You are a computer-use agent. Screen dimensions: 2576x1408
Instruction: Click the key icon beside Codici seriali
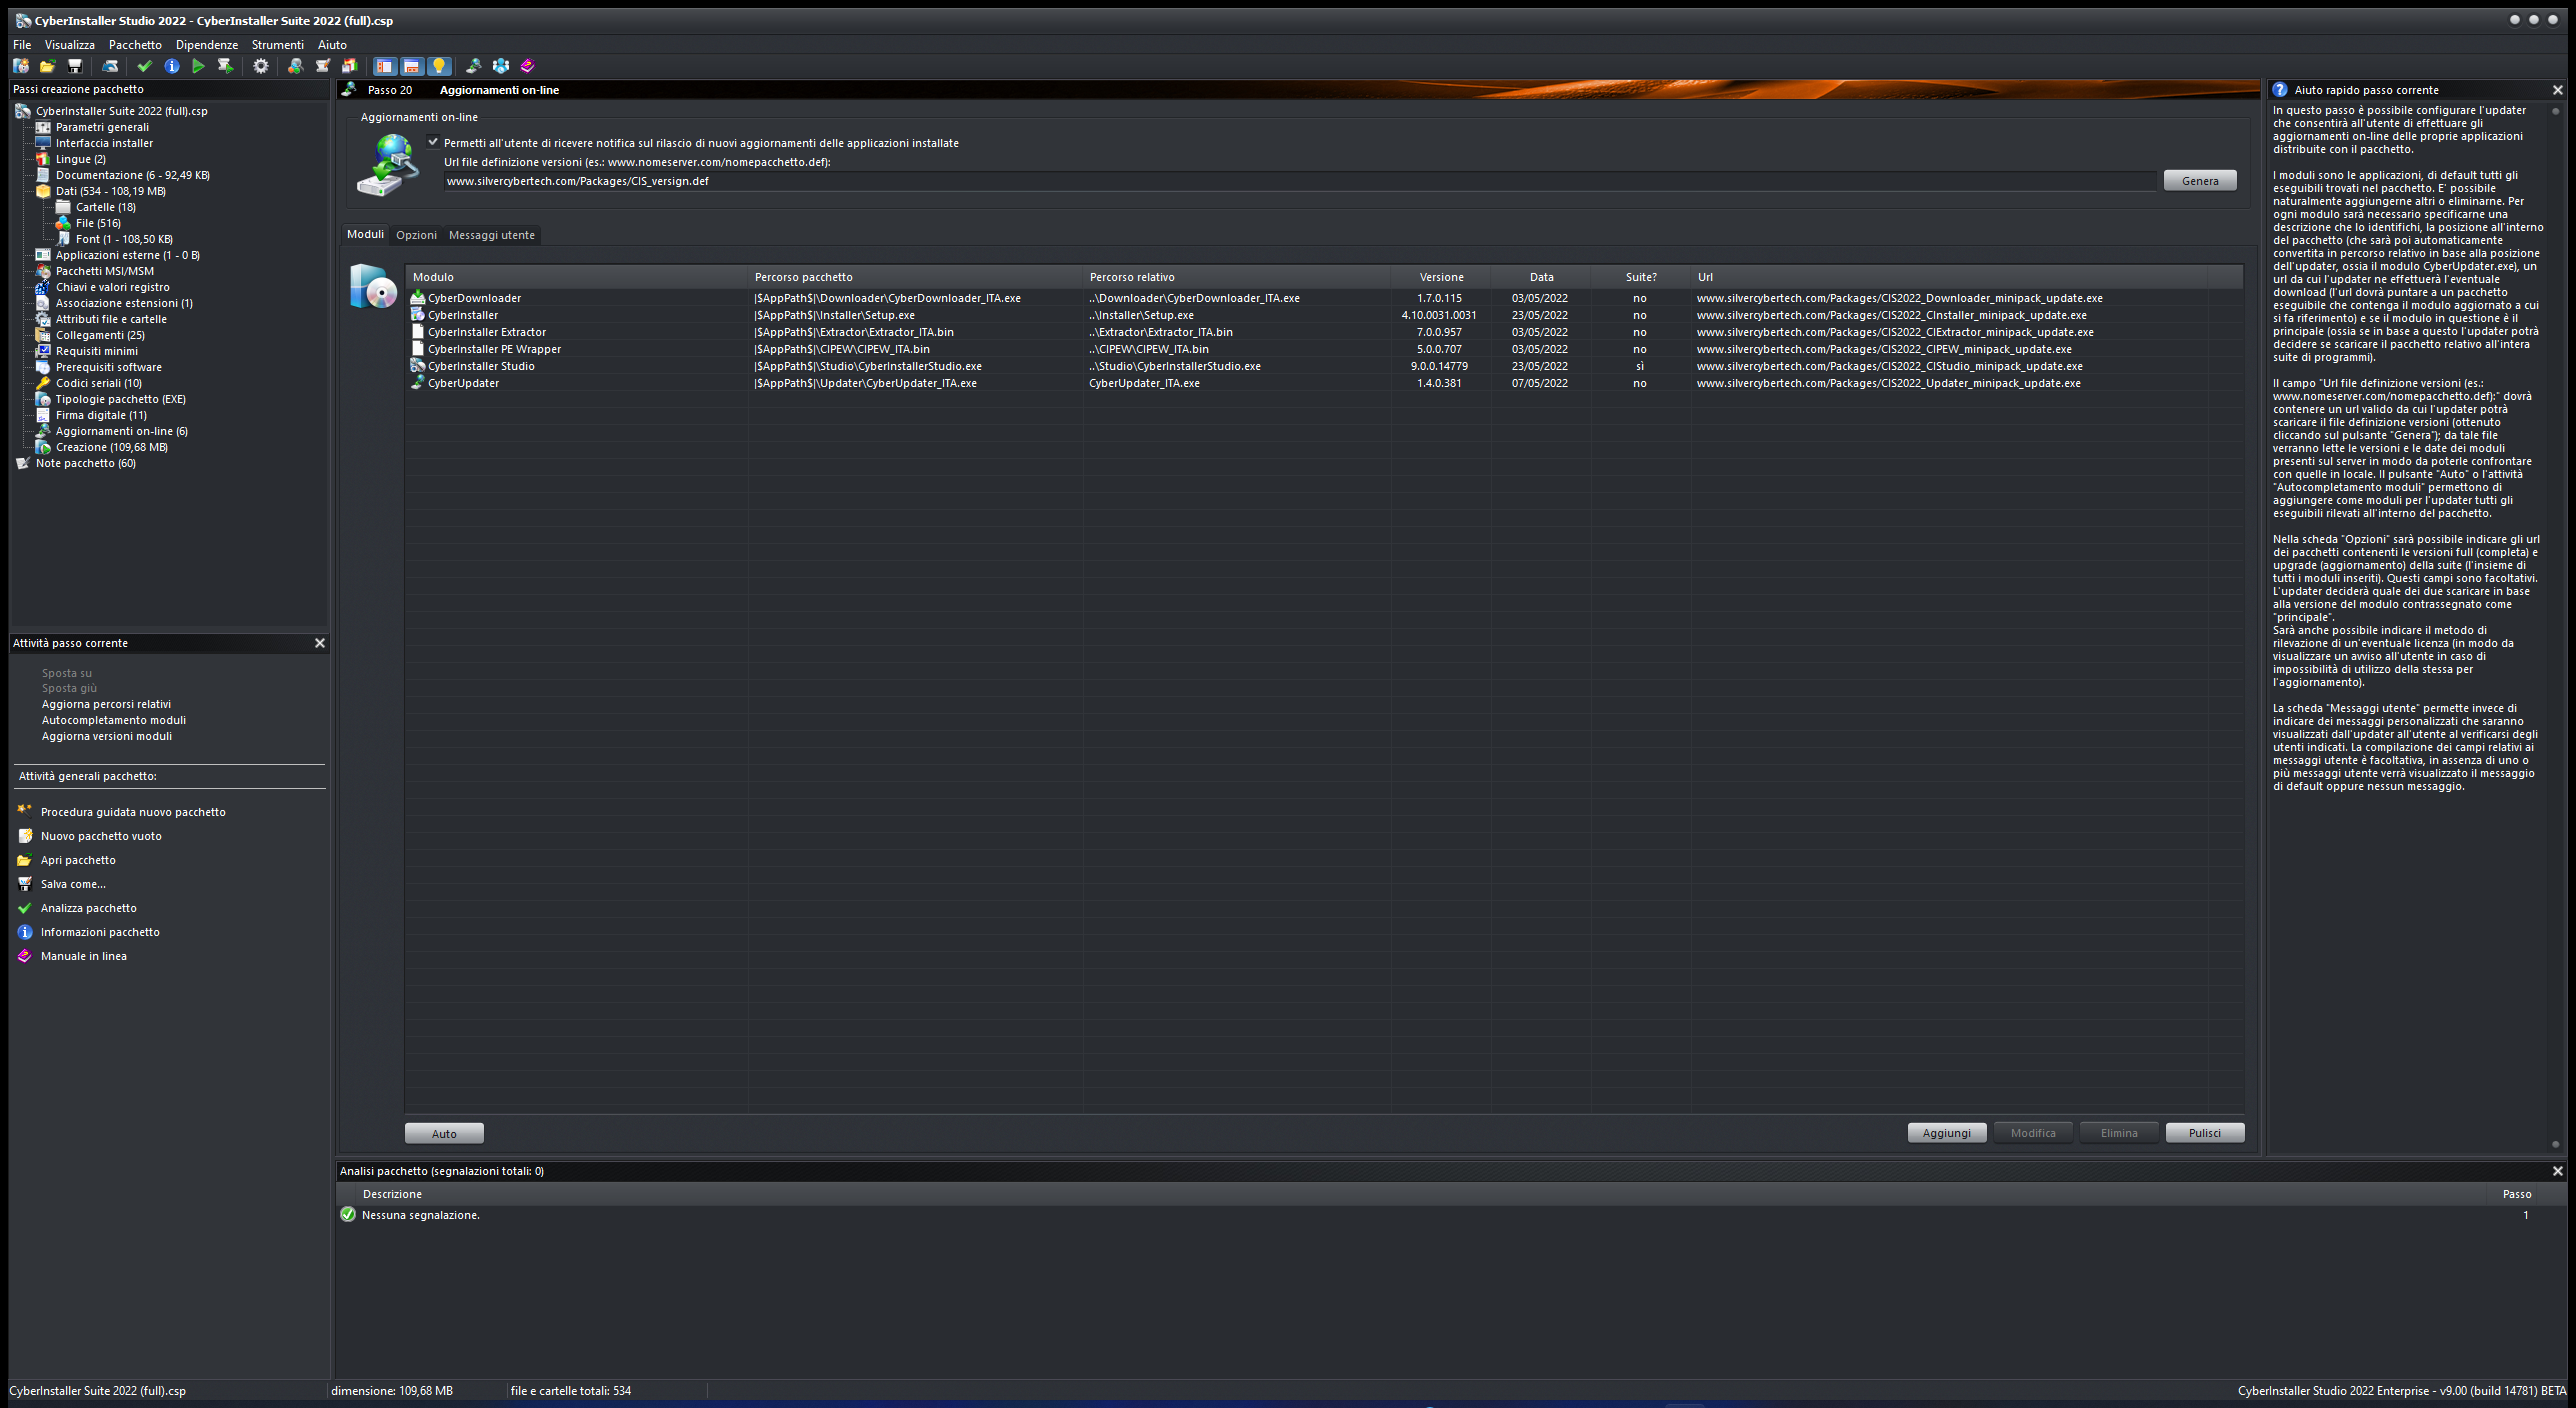tap(43, 383)
